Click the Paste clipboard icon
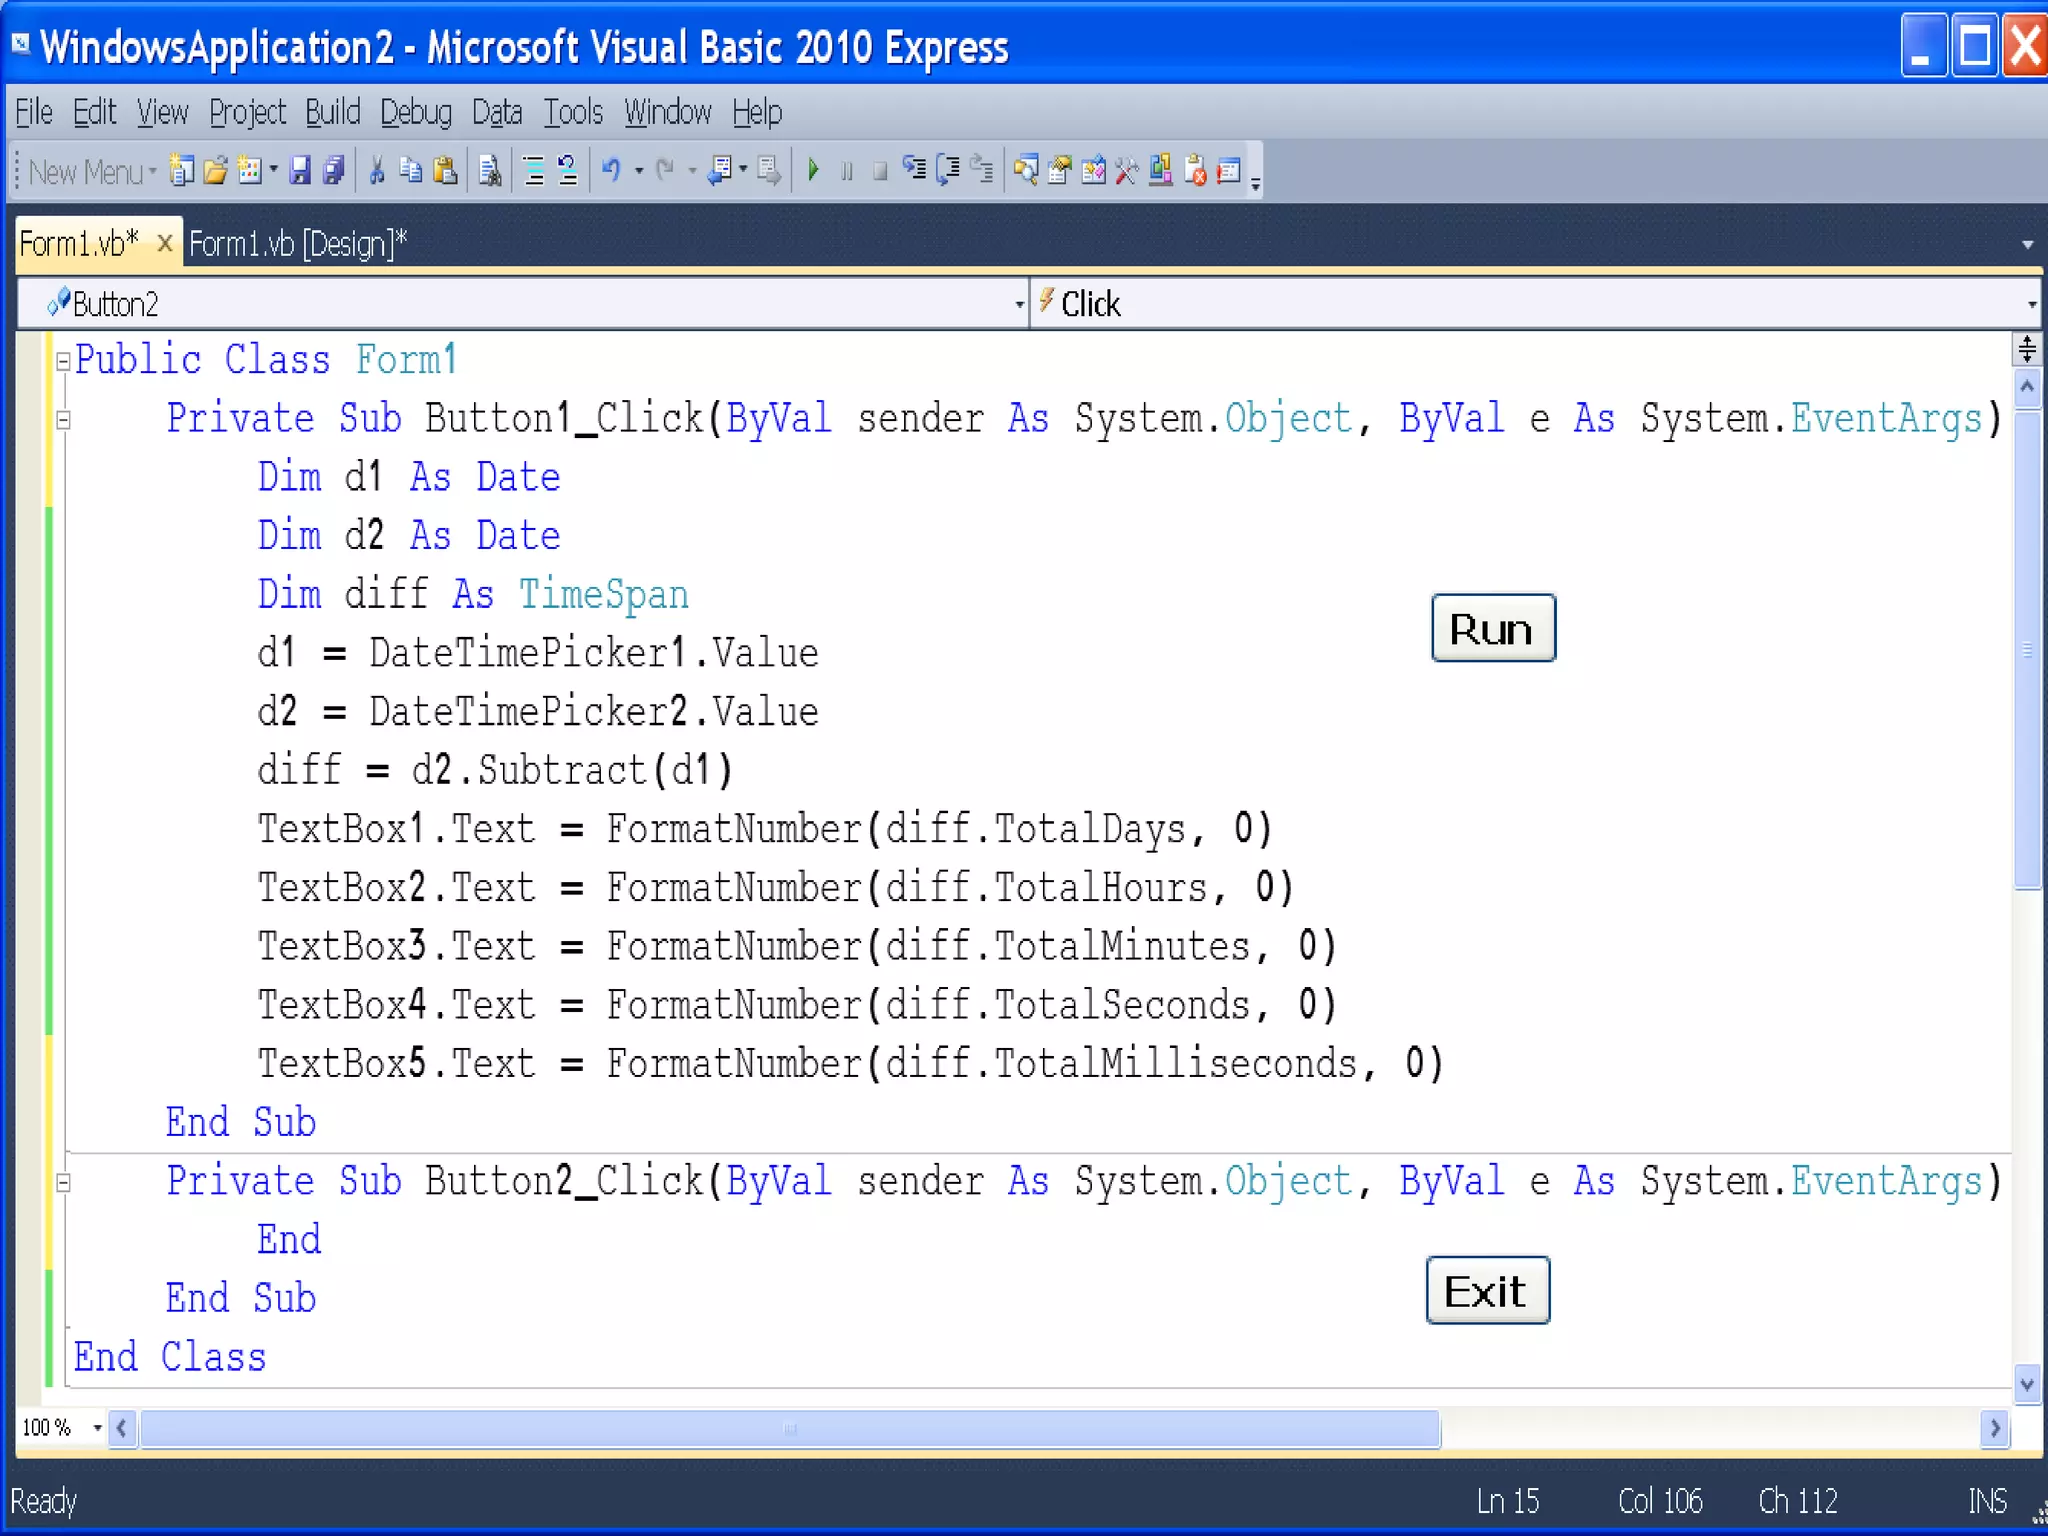This screenshot has width=2048, height=1536. click(x=445, y=171)
